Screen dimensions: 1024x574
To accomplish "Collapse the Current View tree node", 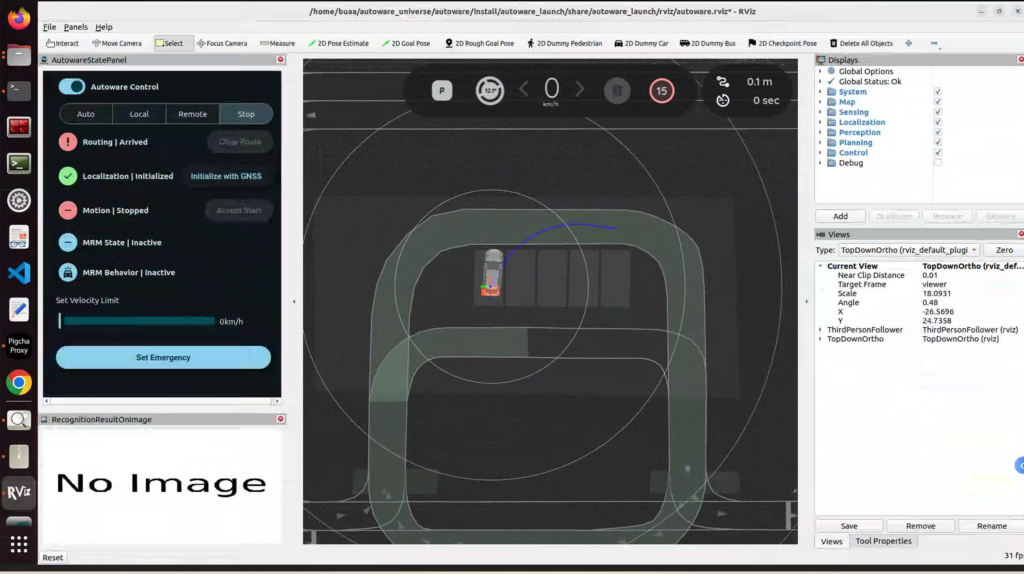I will click(x=821, y=266).
